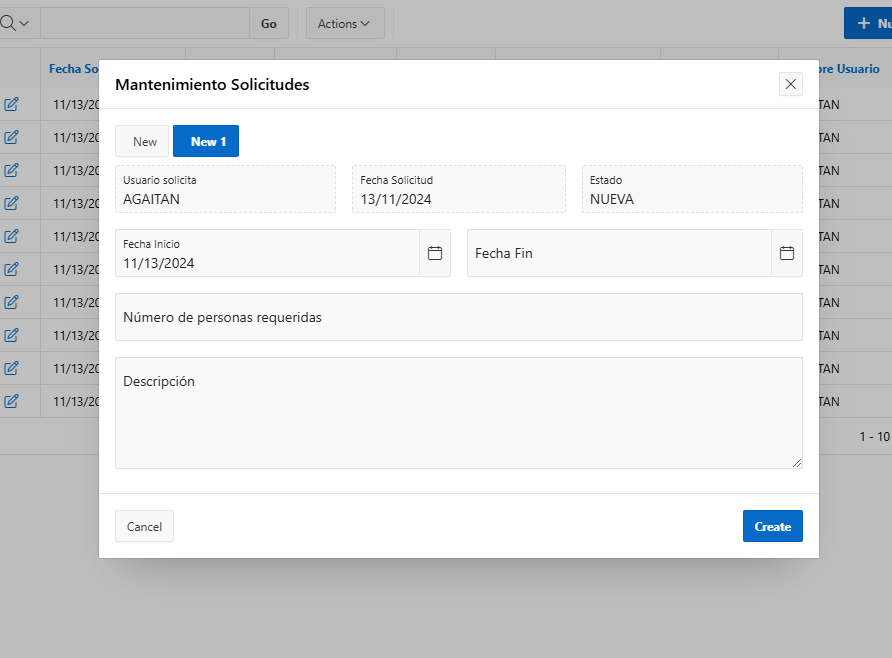Click the Número de personas requeridas field
Screen dimensions: 892x658
point(458,316)
